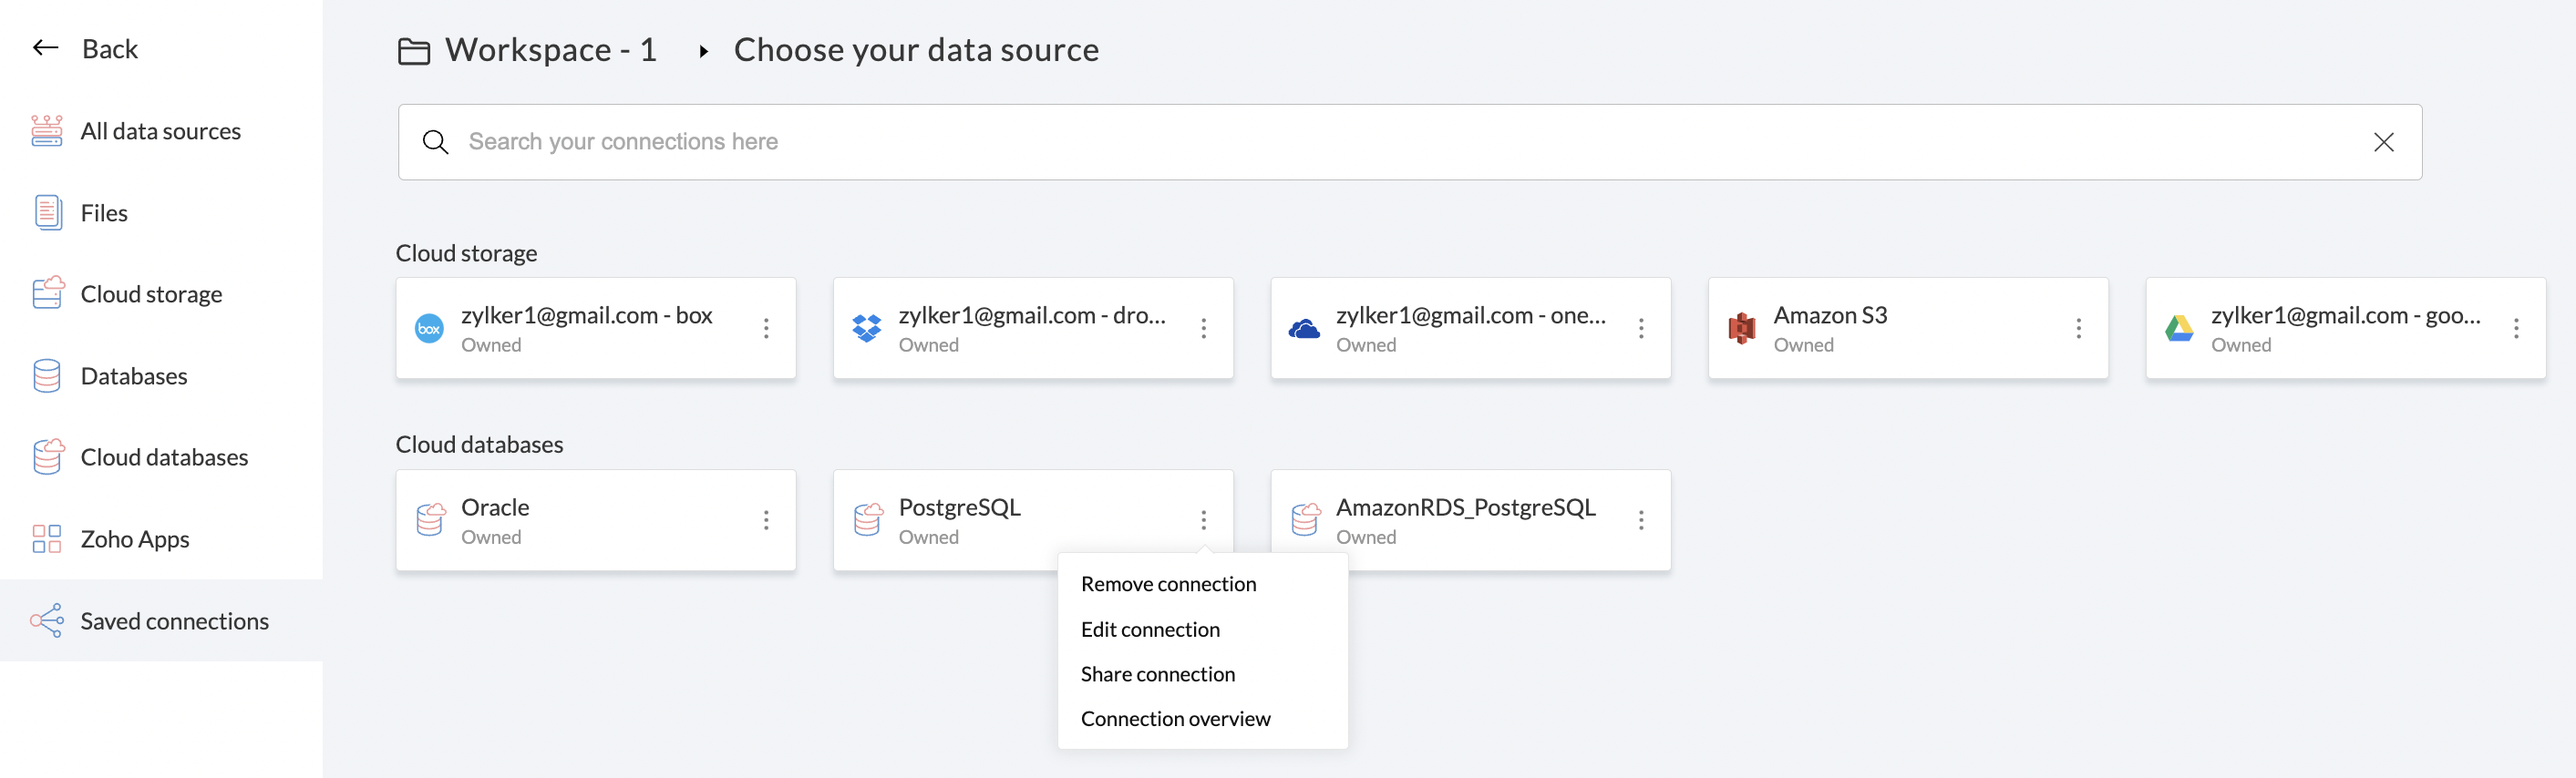Click the Back arrow icon
The image size is (2576, 778).
click(x=45, y=48)
